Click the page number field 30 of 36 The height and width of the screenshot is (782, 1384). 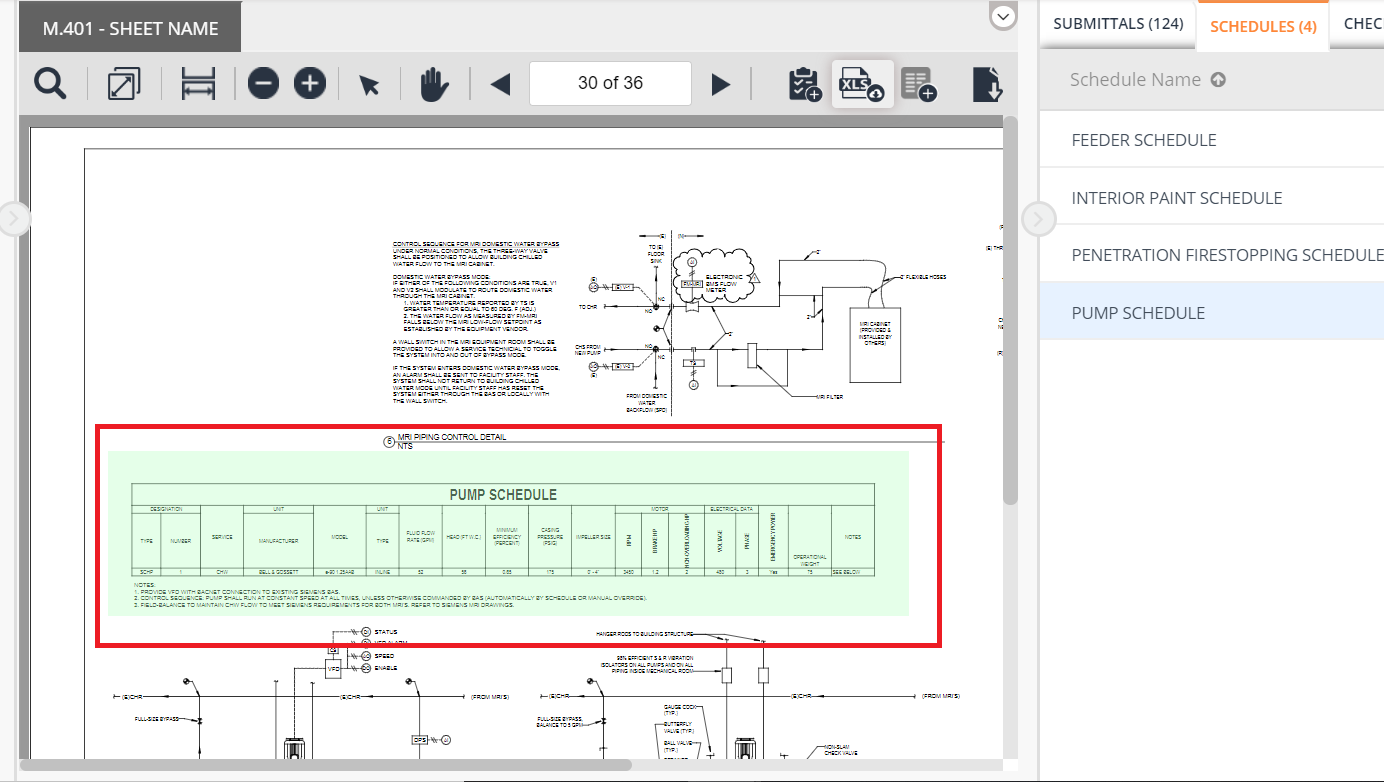coord(610,83)
